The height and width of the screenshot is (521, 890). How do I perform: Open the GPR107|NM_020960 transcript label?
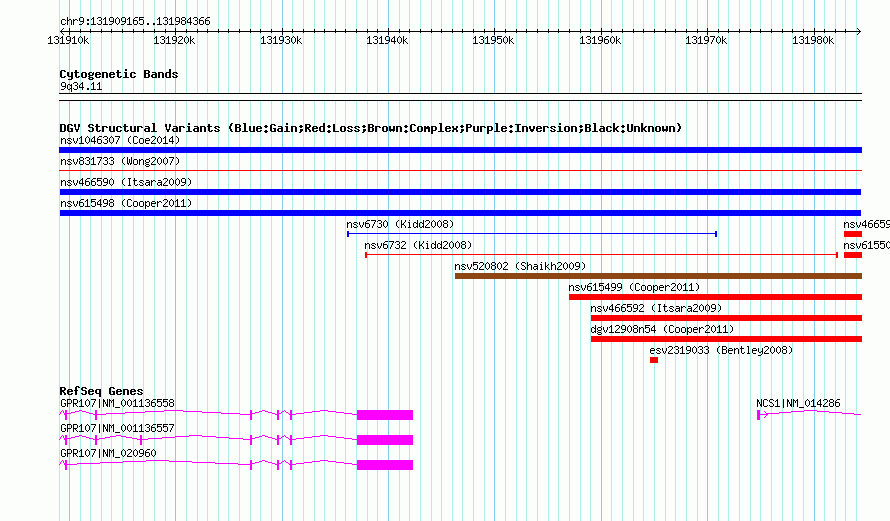(x=108, y=453)
